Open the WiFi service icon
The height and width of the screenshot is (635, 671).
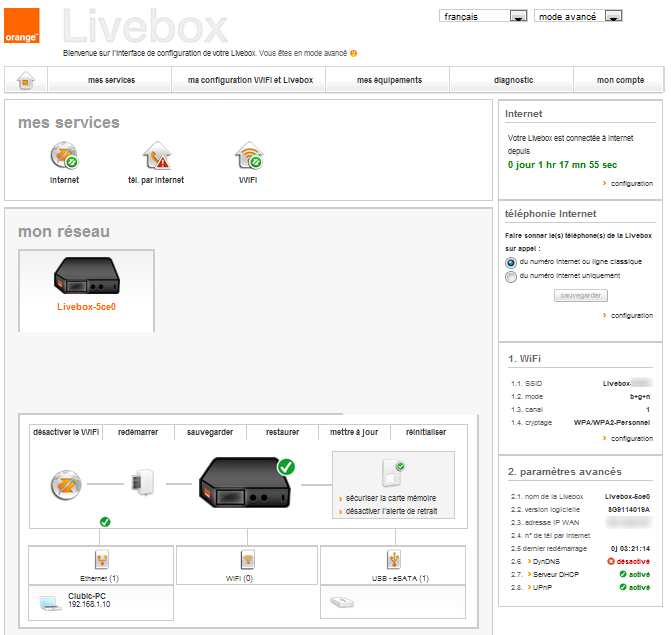[249, 155]
